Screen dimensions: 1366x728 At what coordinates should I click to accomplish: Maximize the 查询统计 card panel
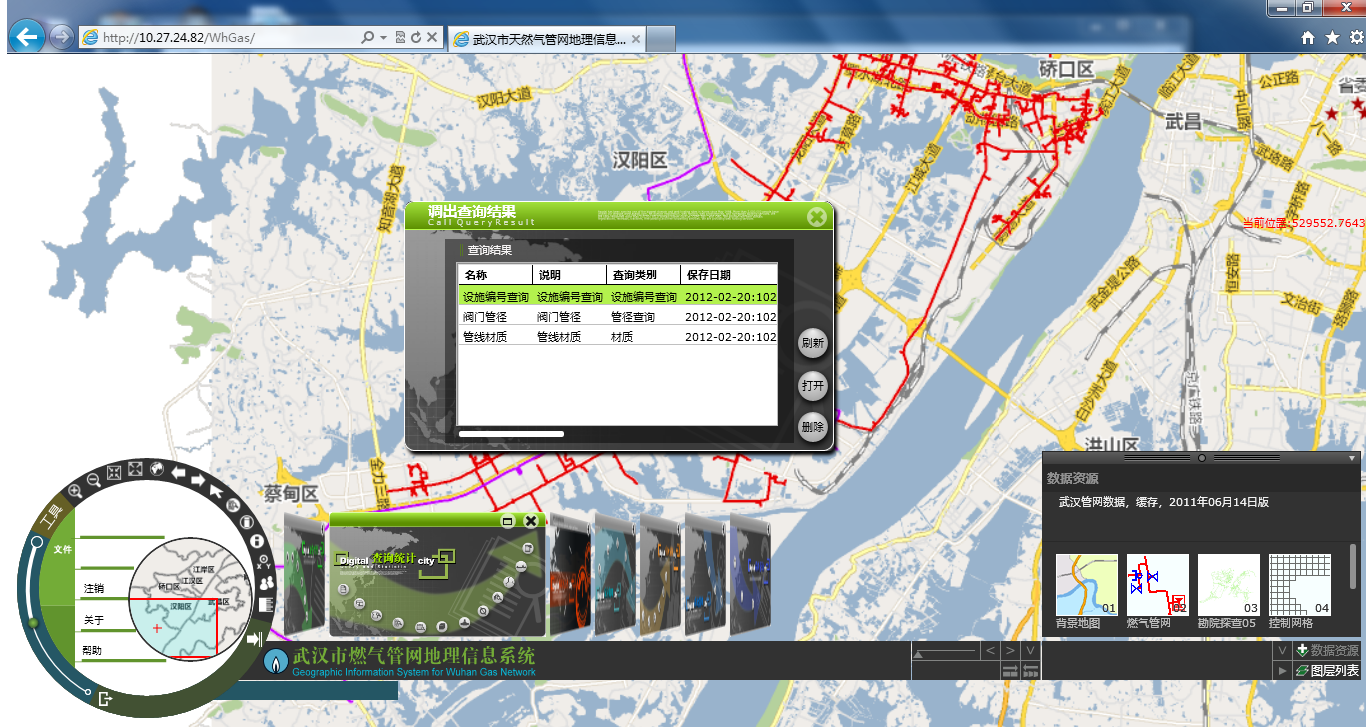[x=508, y=521]
